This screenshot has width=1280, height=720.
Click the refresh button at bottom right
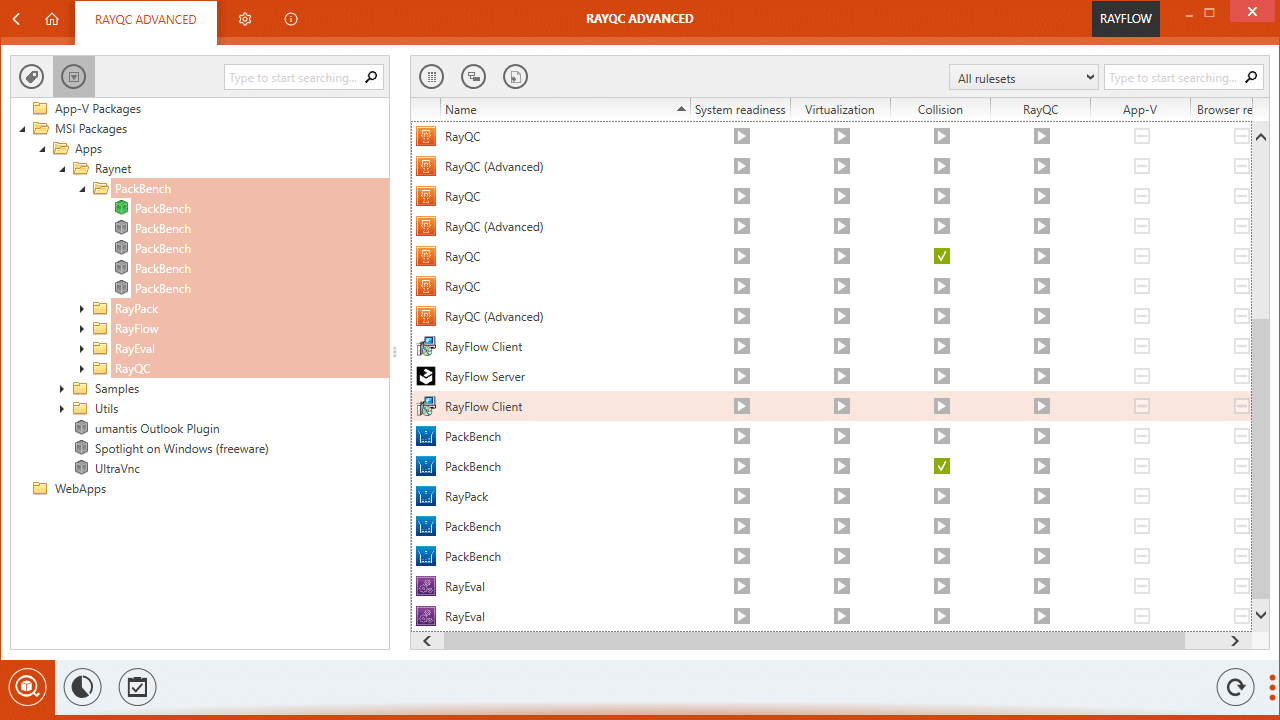[1235, 687]
